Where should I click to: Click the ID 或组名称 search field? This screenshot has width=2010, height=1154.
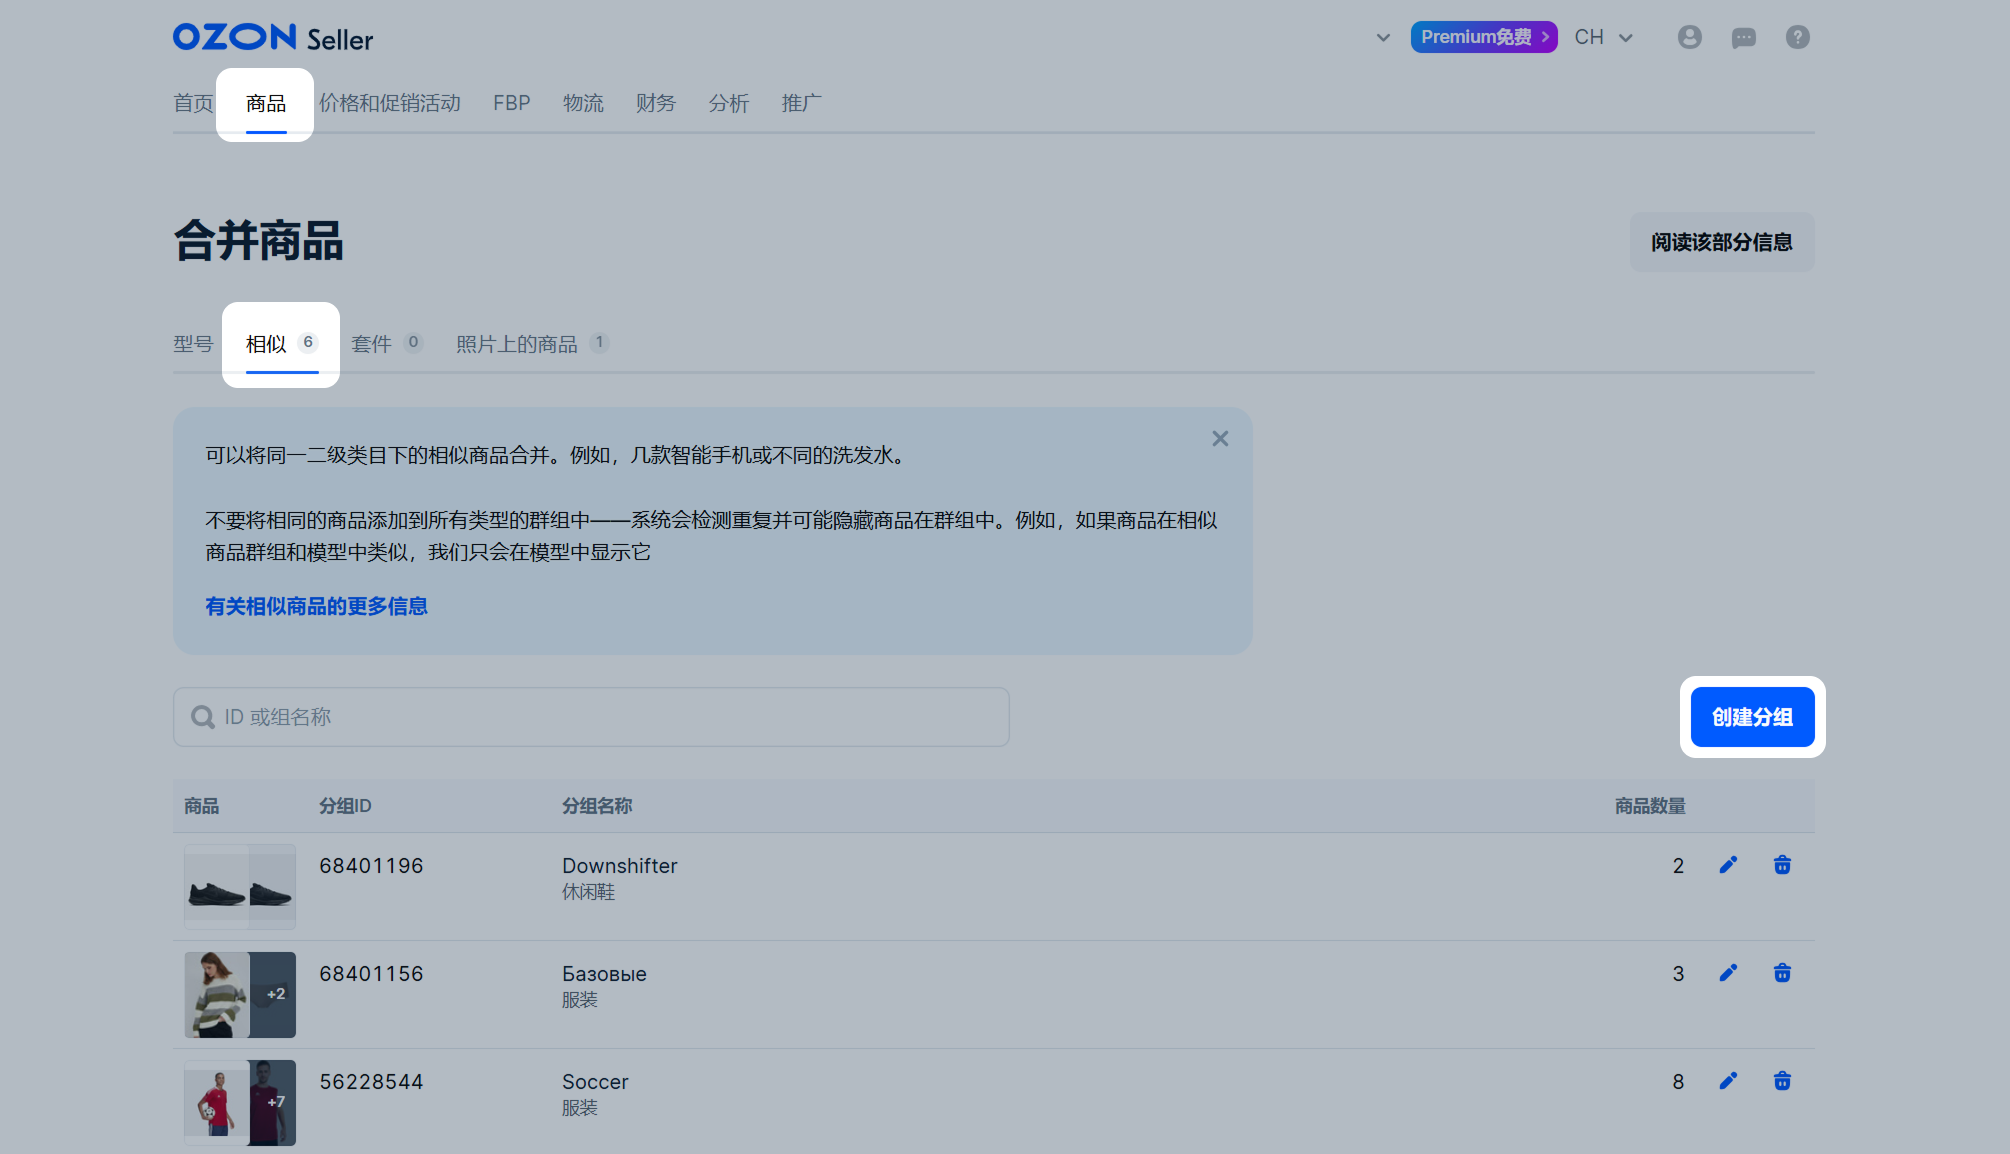(591, 717)
